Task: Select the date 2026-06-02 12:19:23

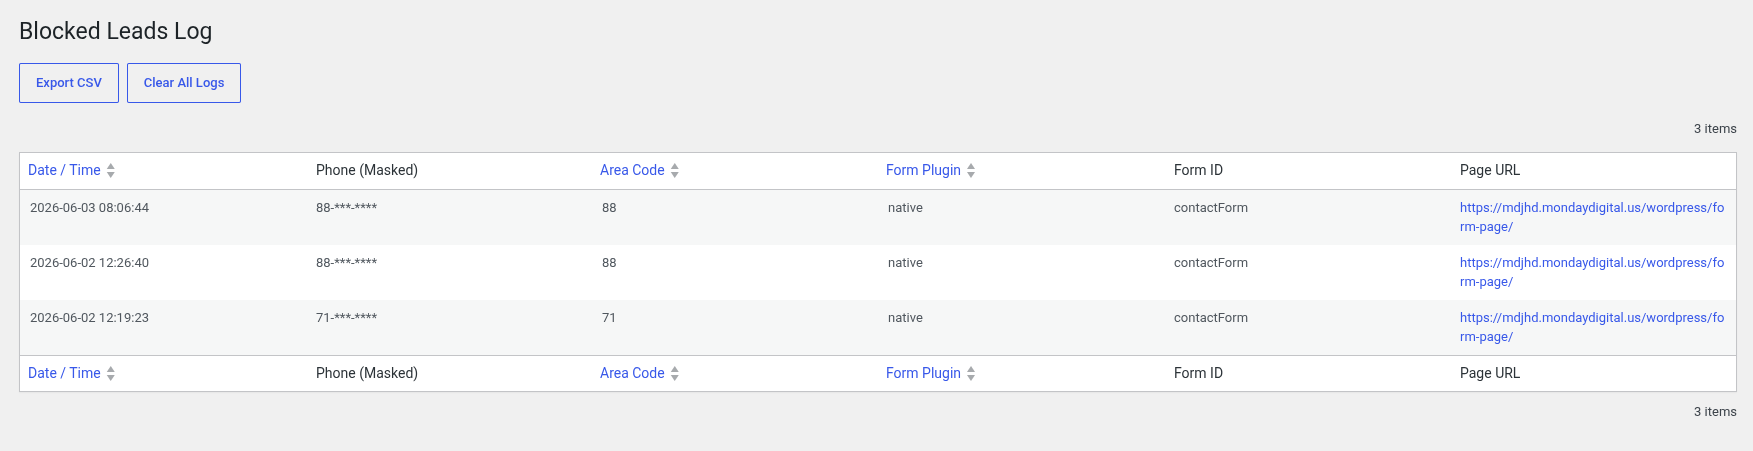Action: point(89,318)
